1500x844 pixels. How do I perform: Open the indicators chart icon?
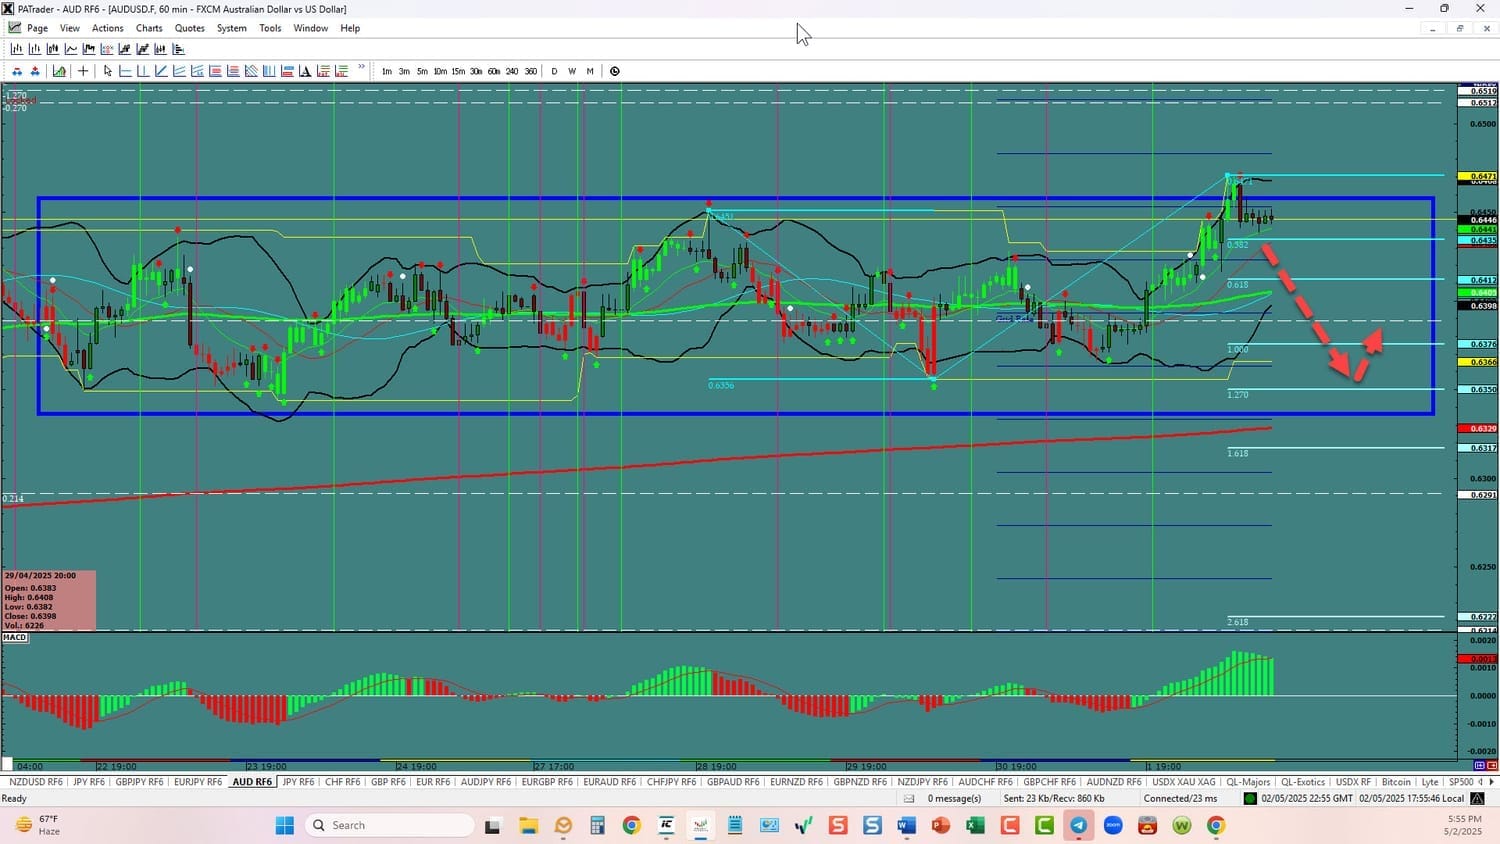point(60,71)
